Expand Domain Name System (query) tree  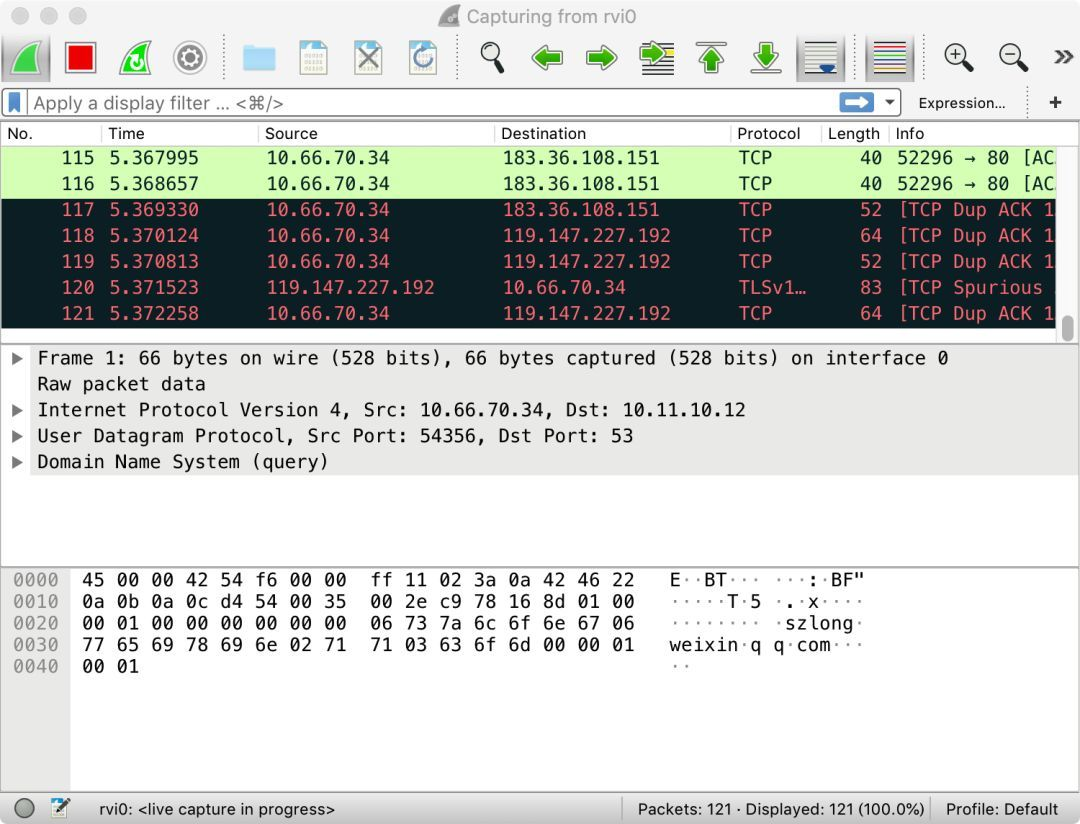(x=17, y=462)
